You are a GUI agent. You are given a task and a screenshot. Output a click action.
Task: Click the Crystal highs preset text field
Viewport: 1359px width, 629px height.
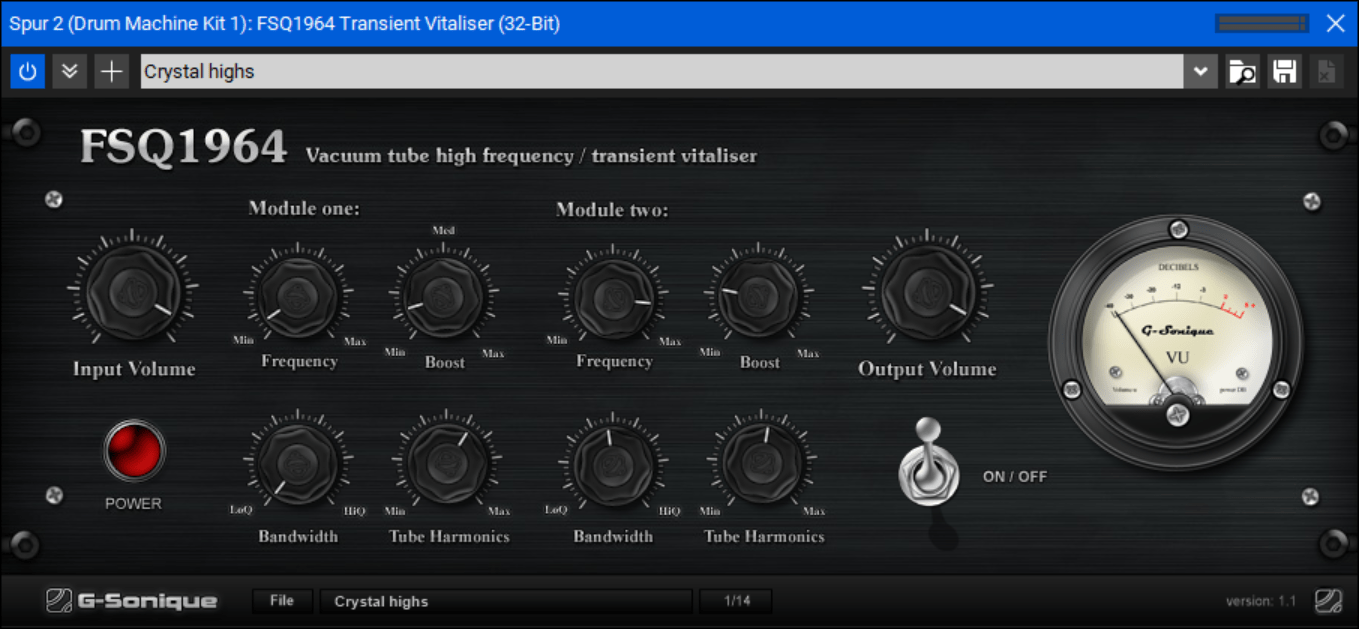660,72
